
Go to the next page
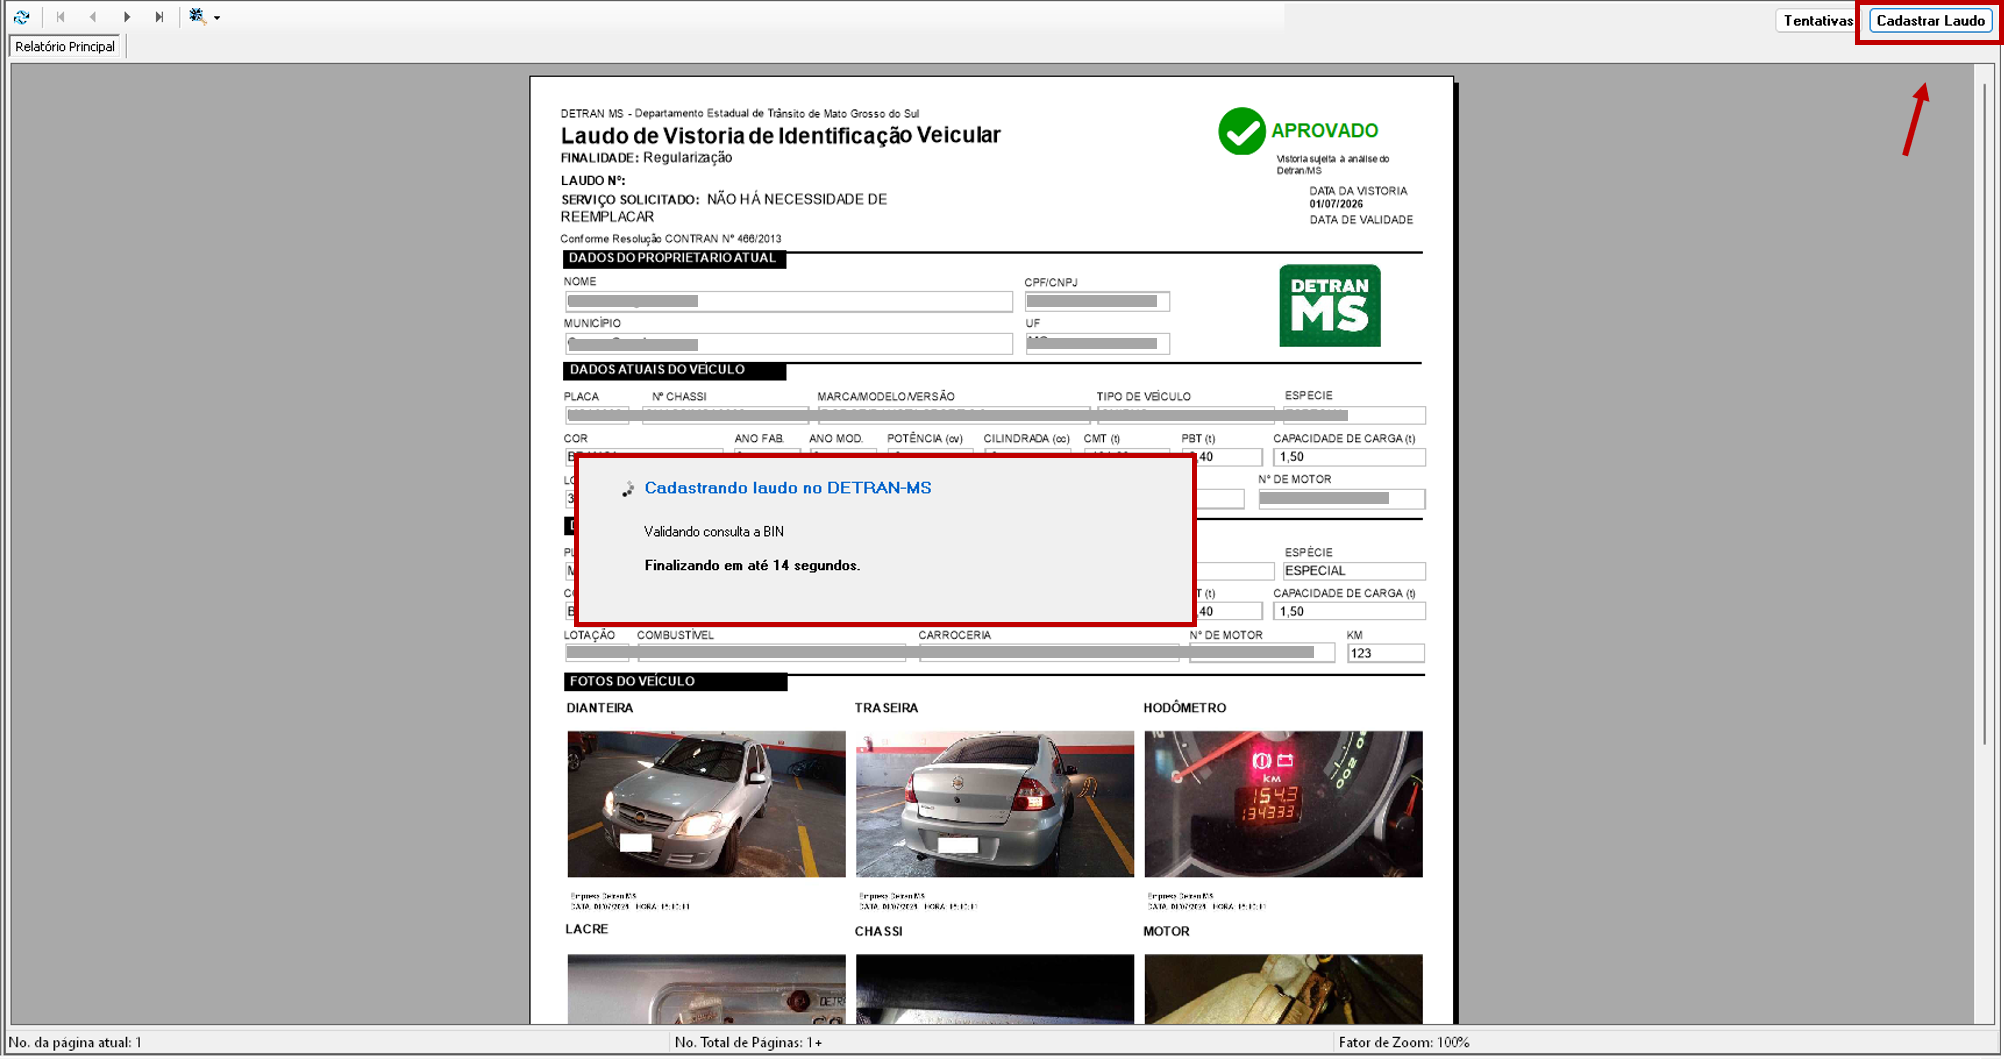[127, 17]
